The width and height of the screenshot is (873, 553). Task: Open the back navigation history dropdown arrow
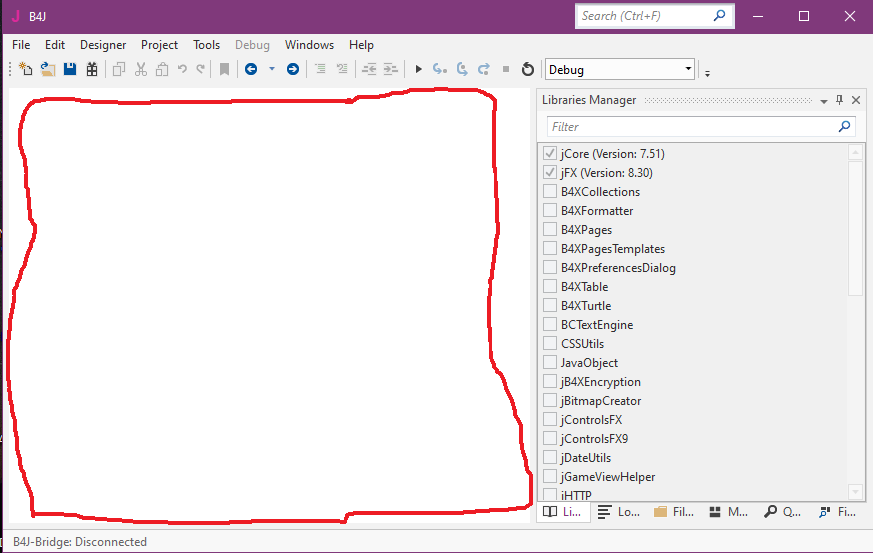(x=272, y=69)
